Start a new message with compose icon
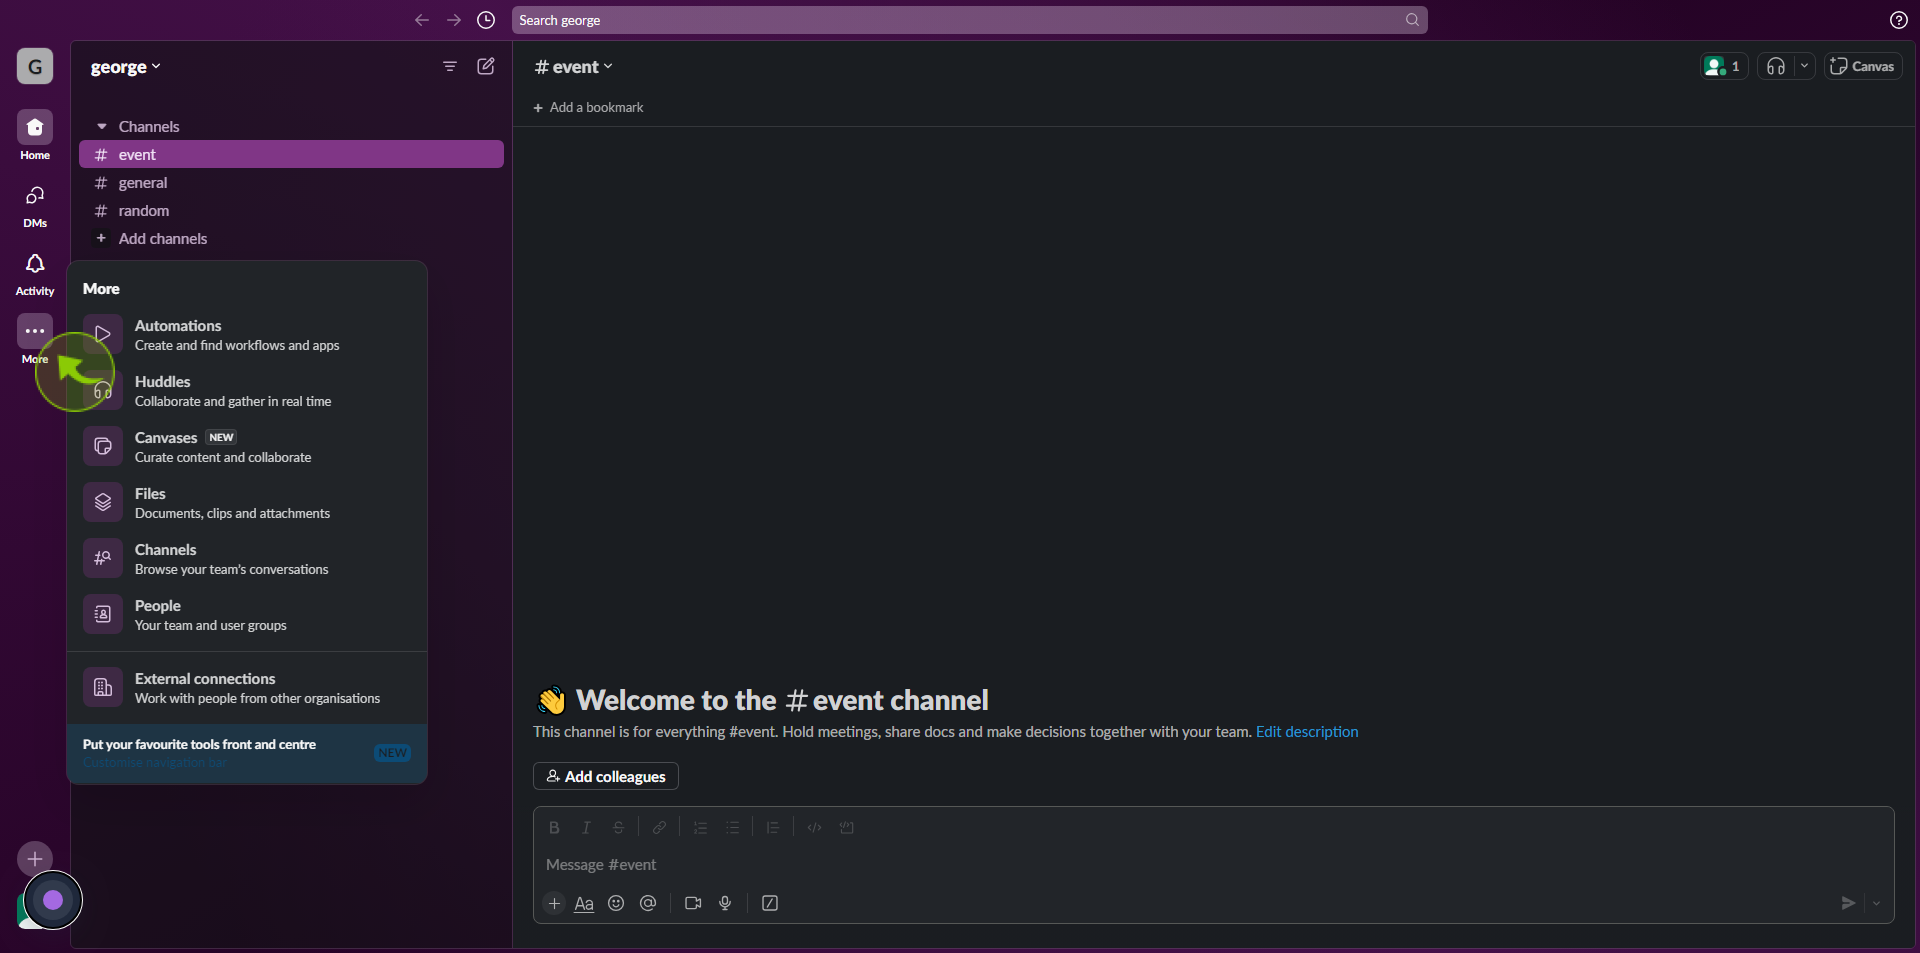Screen dimensions: 1920x953 click(x=486, y=66)
